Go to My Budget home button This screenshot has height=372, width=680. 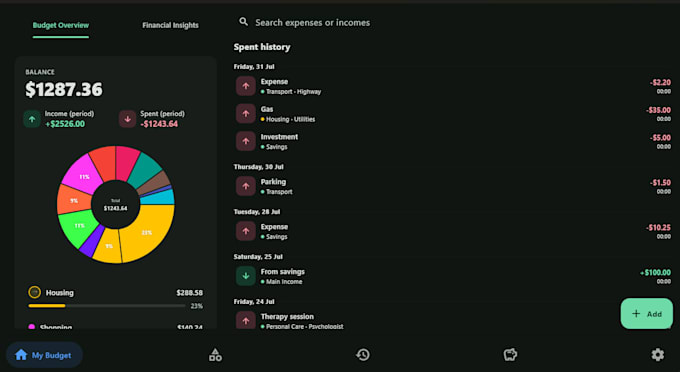click(x=44, y=355)
